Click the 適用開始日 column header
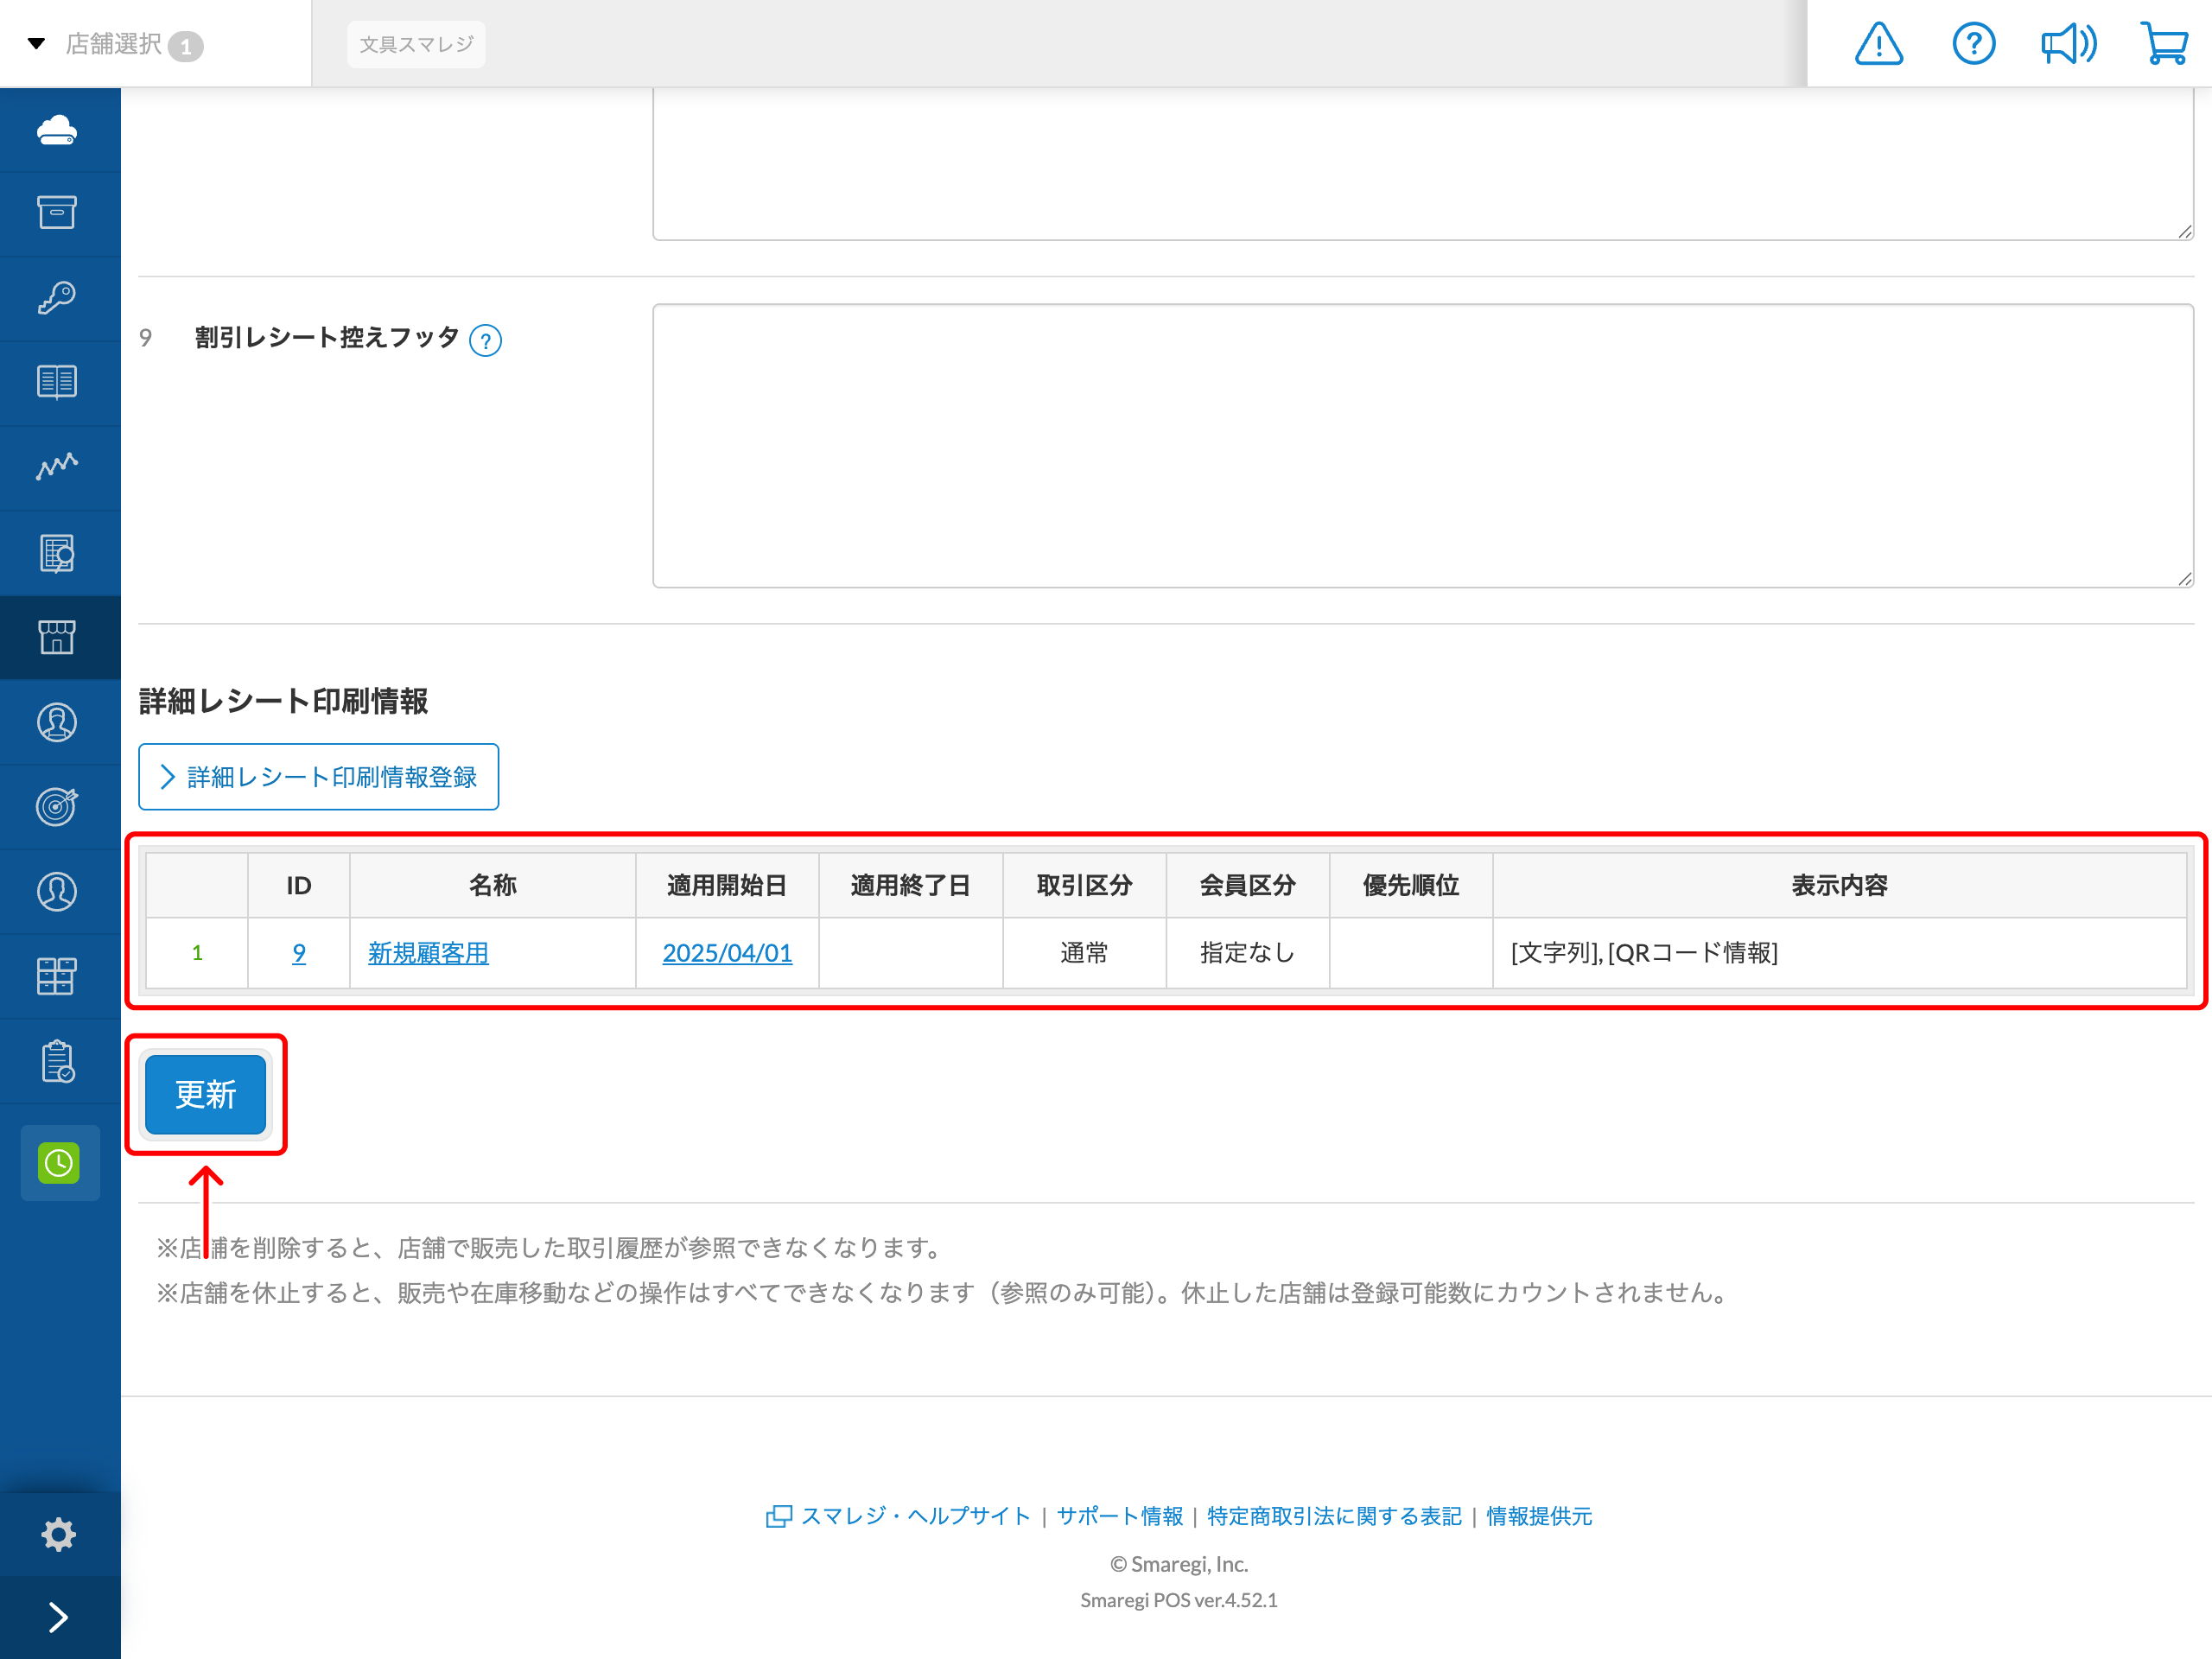2212x1659 pixels. click(x=727, y=885)
